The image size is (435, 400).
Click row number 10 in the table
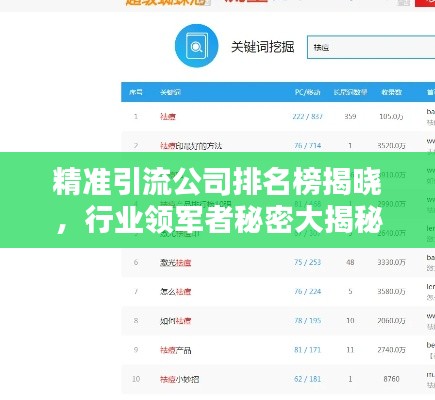136,379
